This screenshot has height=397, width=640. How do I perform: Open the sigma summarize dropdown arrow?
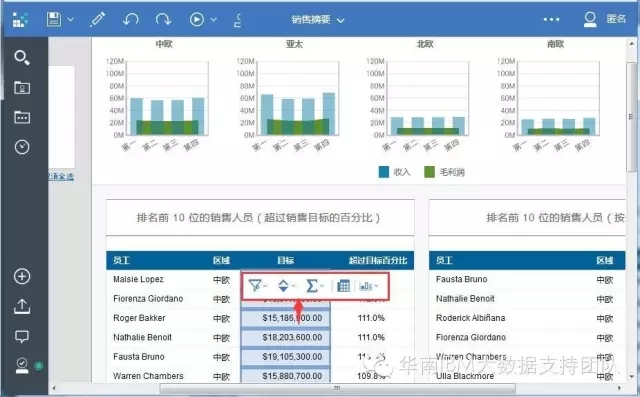(322, 286)
